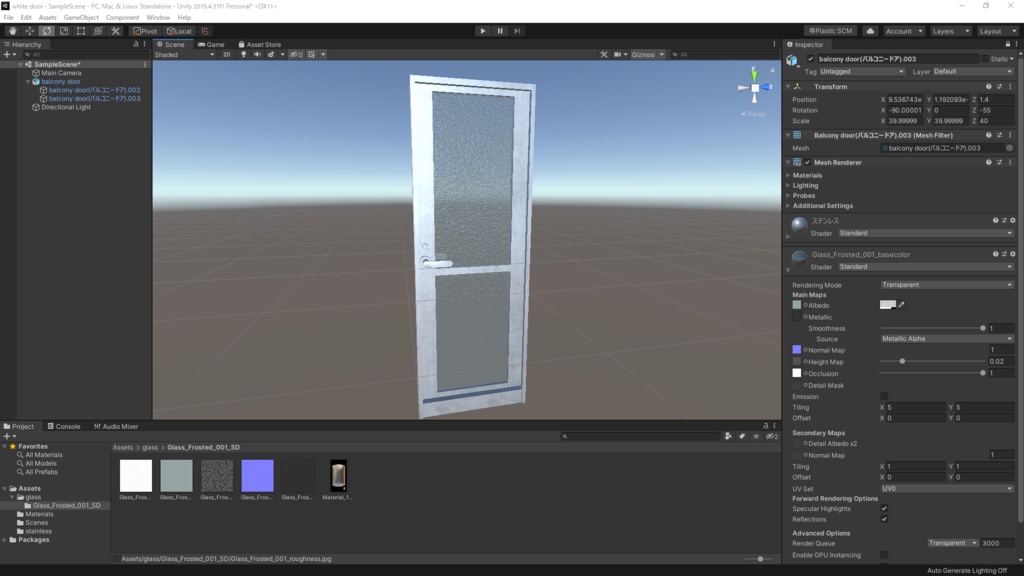Select balcony door .002 object
The height and width of the screenshot is (576, 1024).
click(94, 90)
